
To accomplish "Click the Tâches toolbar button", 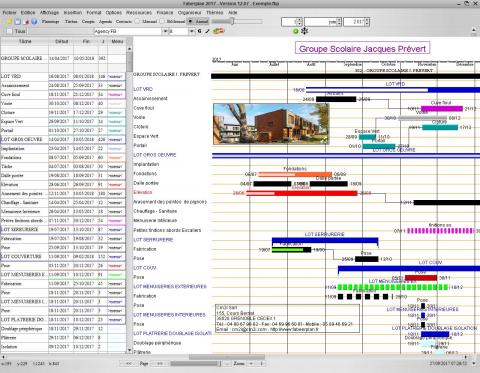I will 71,21.
